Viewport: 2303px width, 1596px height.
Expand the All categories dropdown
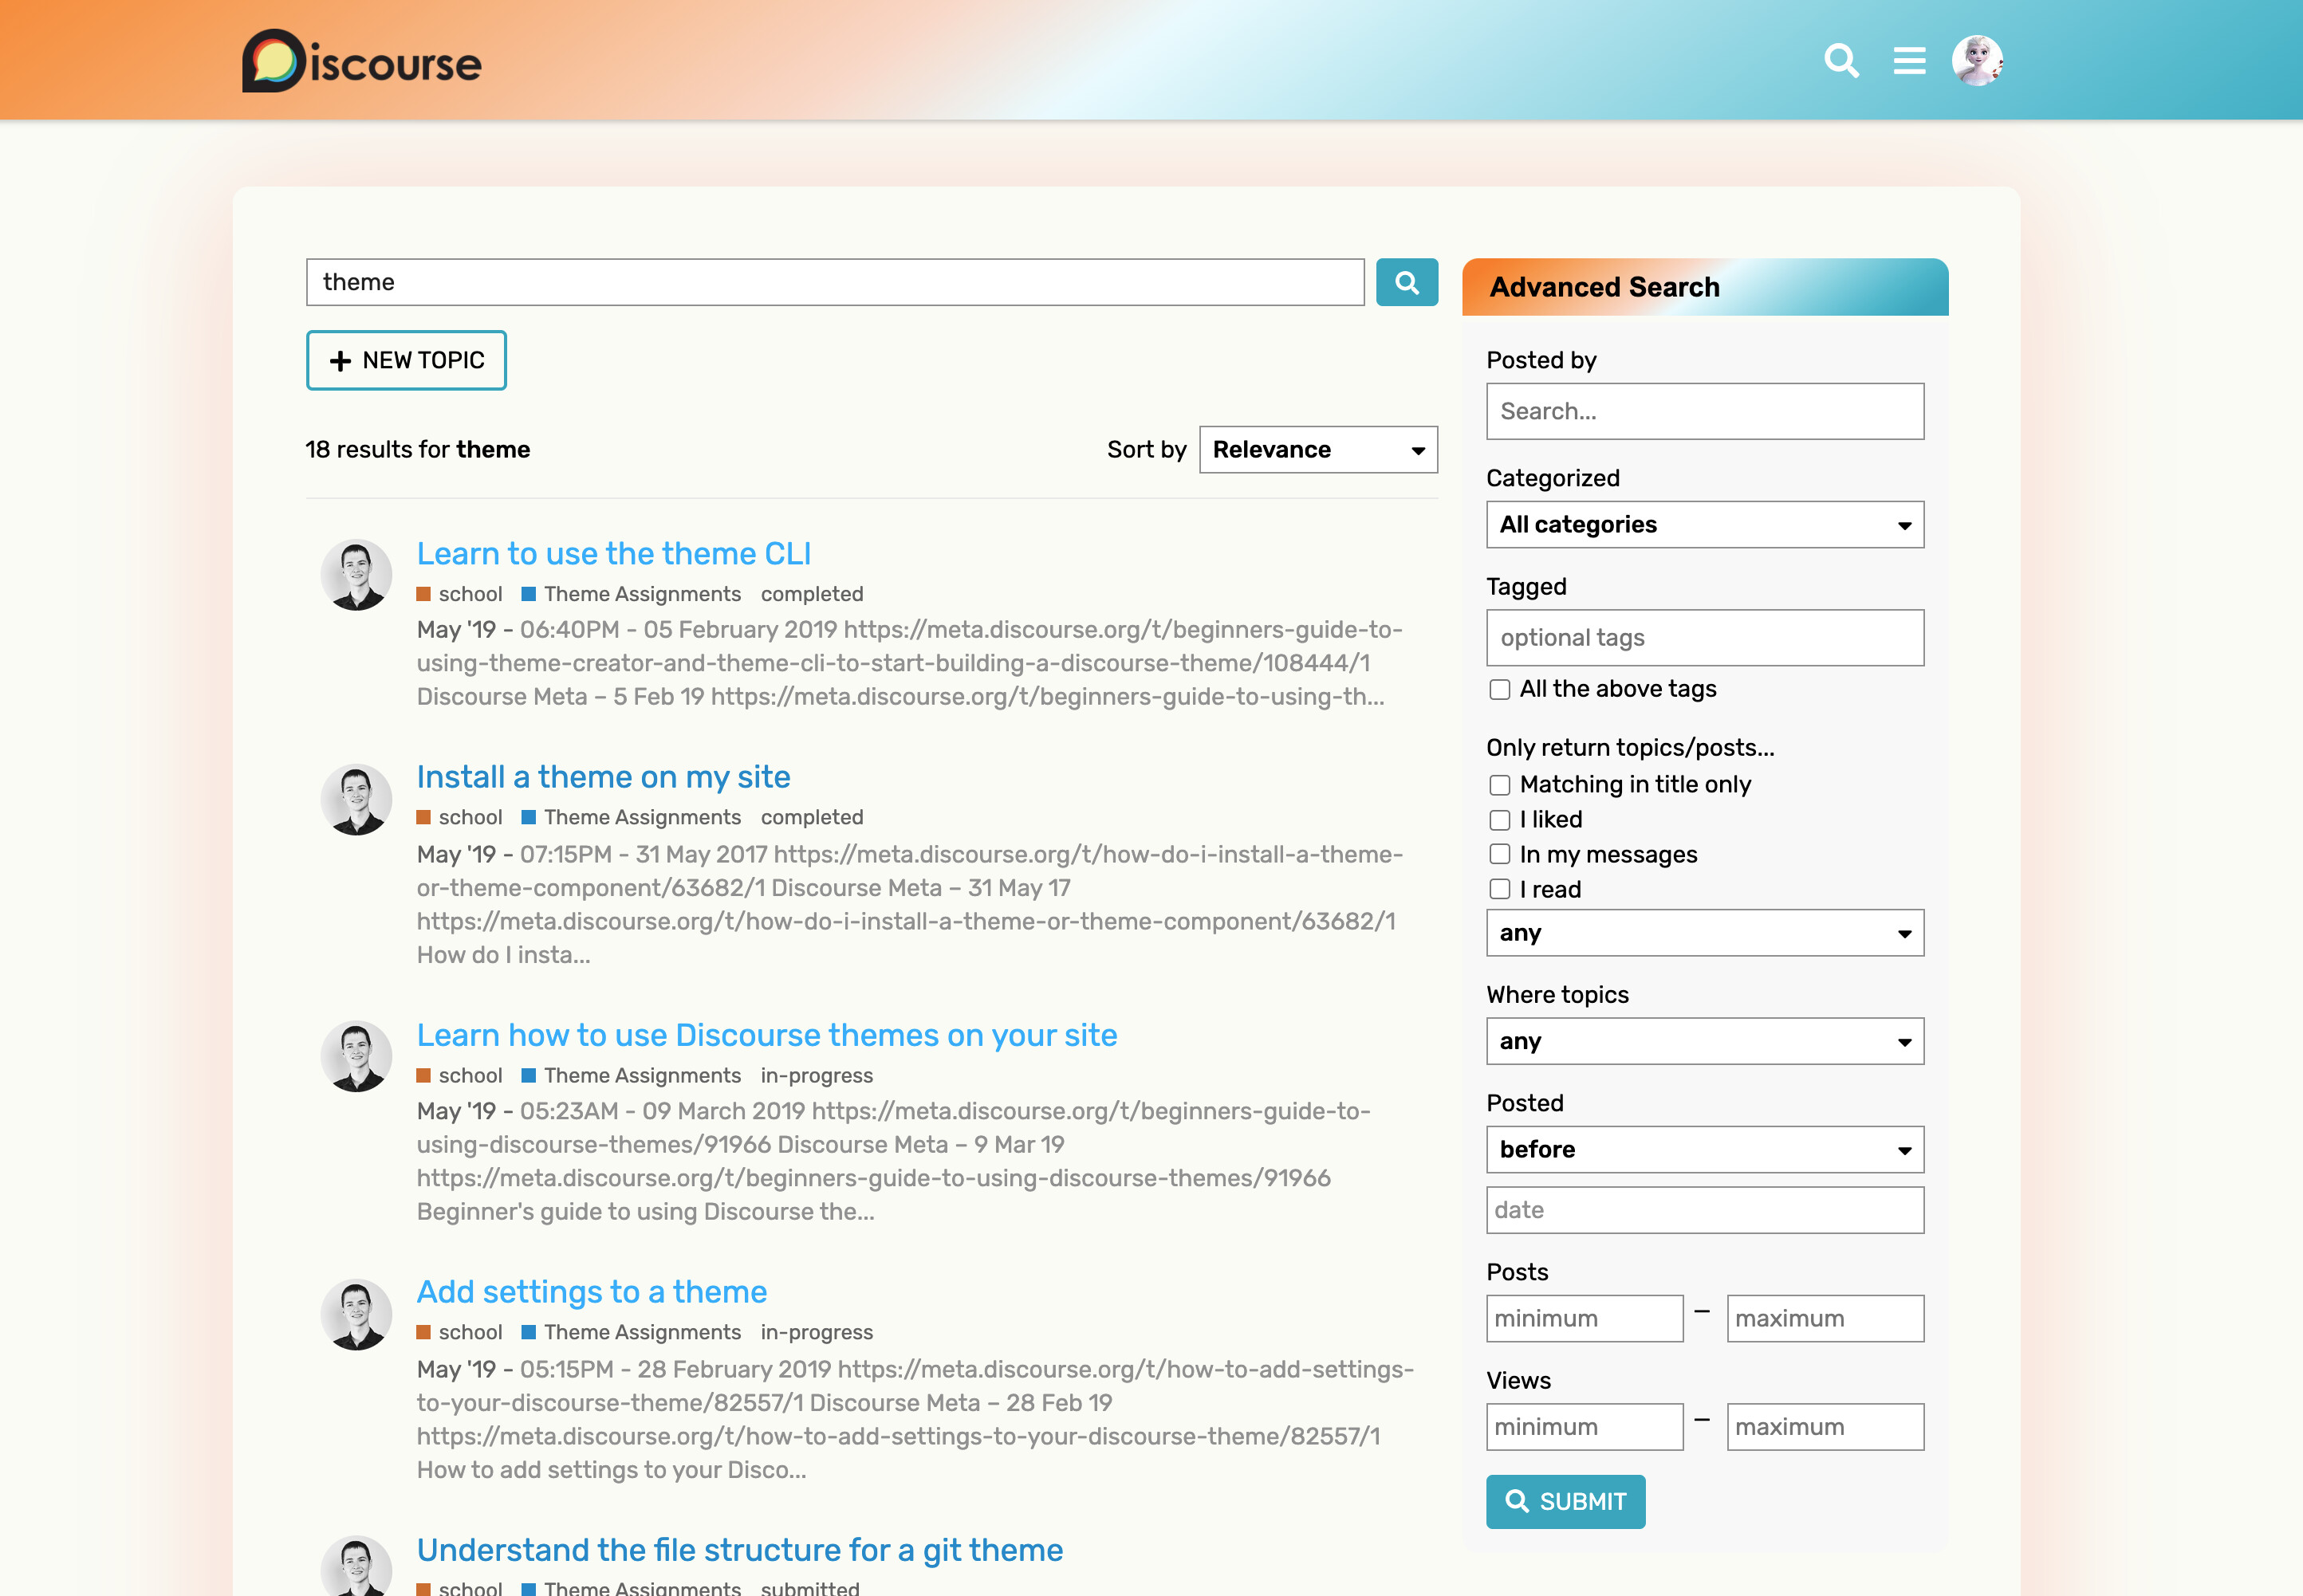[x=1704, y=525]
